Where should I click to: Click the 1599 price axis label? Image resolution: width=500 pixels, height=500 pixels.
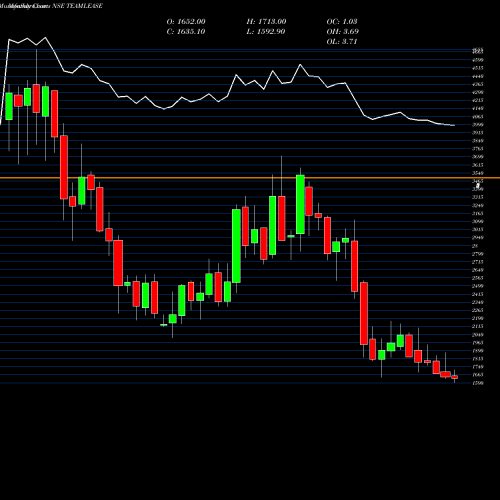(x=478, y=383)
